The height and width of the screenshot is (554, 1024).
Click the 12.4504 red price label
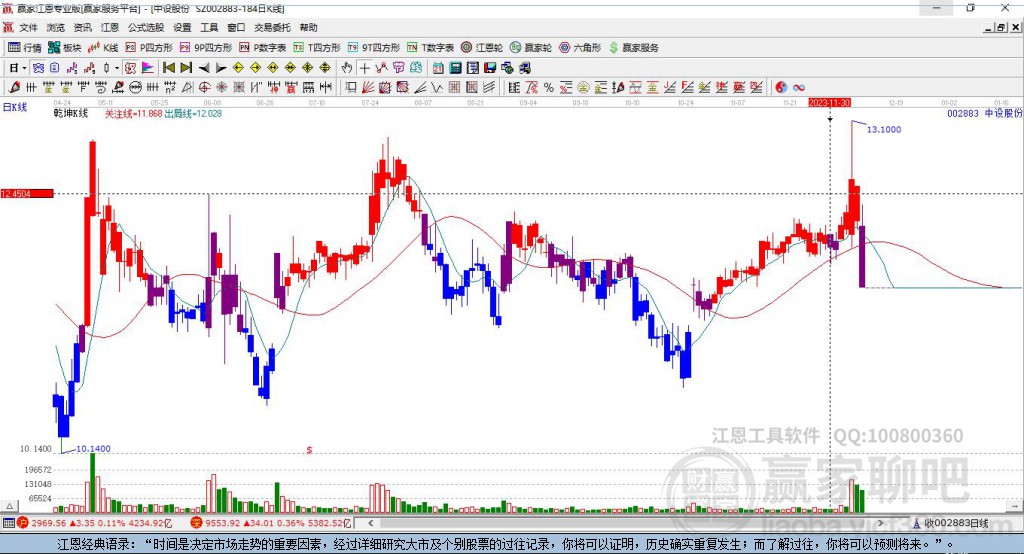click(27, 193)
